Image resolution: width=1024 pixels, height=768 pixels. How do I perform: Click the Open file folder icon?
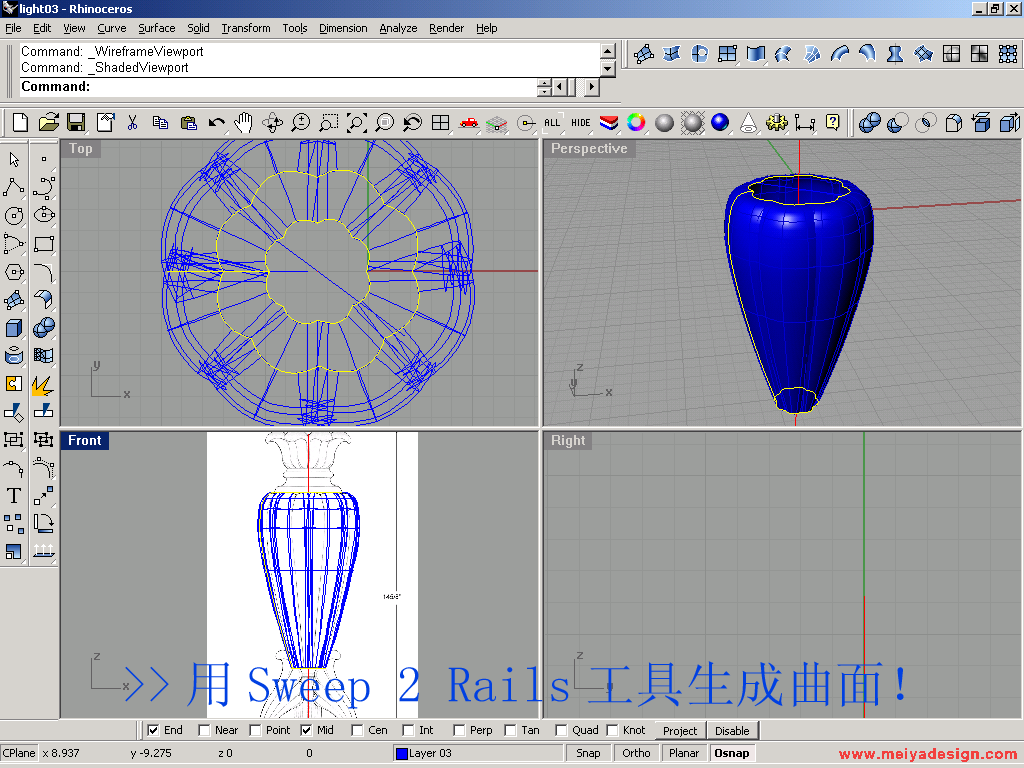point(48,123)
